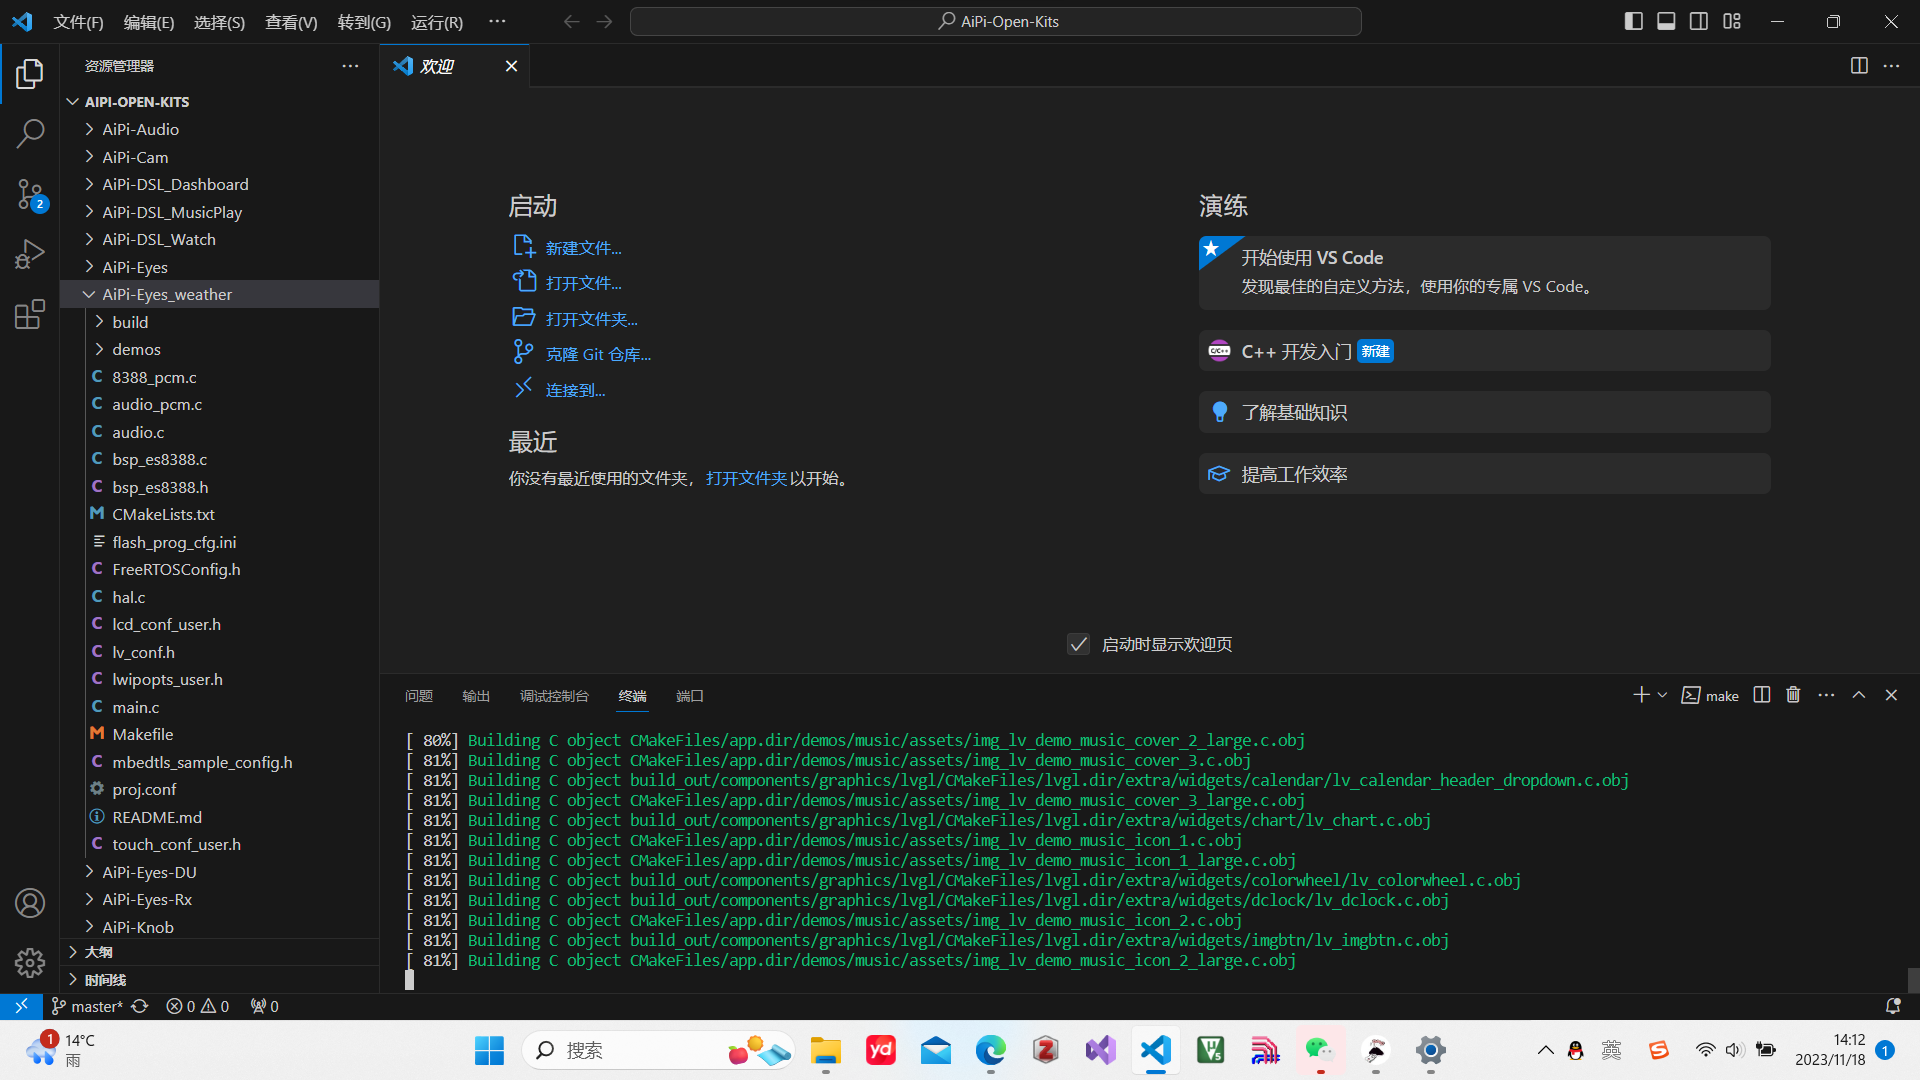Open the Manage gear in activity bar
Image resolution: width=1920 pixels, height=1080 pixels.
pyautogui.click(x=30, y=963)
